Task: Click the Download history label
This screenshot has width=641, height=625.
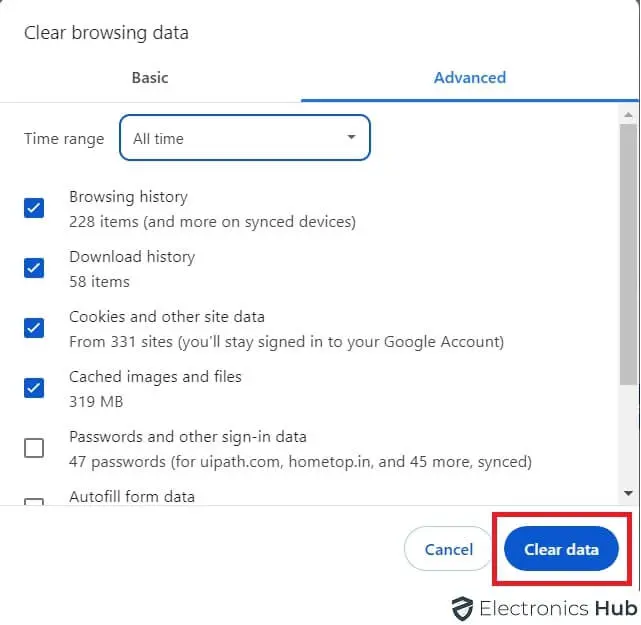Action: click(132, 257)
